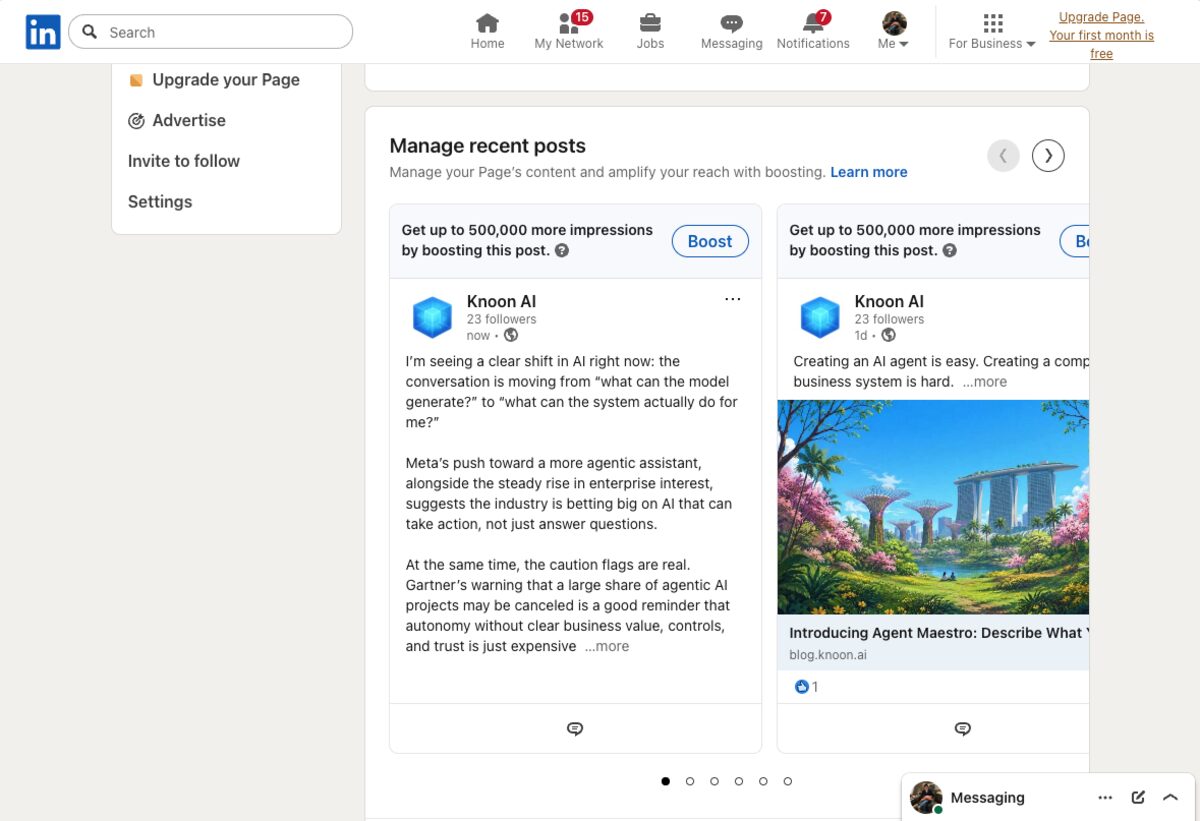Image resolution: width=1200 pixels, height=821 pixels.
Task: Expand the For Business grid menu
Action: pyautogui.click(x=992, y=32)
